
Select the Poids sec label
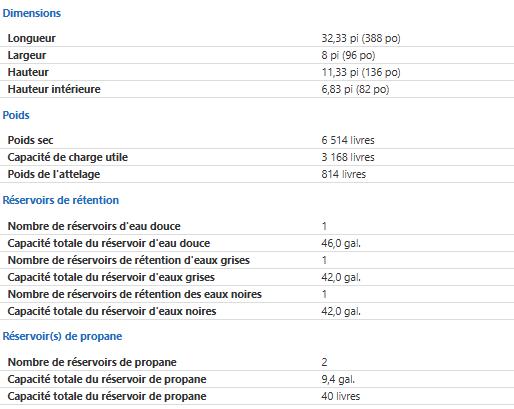(30, 140)
